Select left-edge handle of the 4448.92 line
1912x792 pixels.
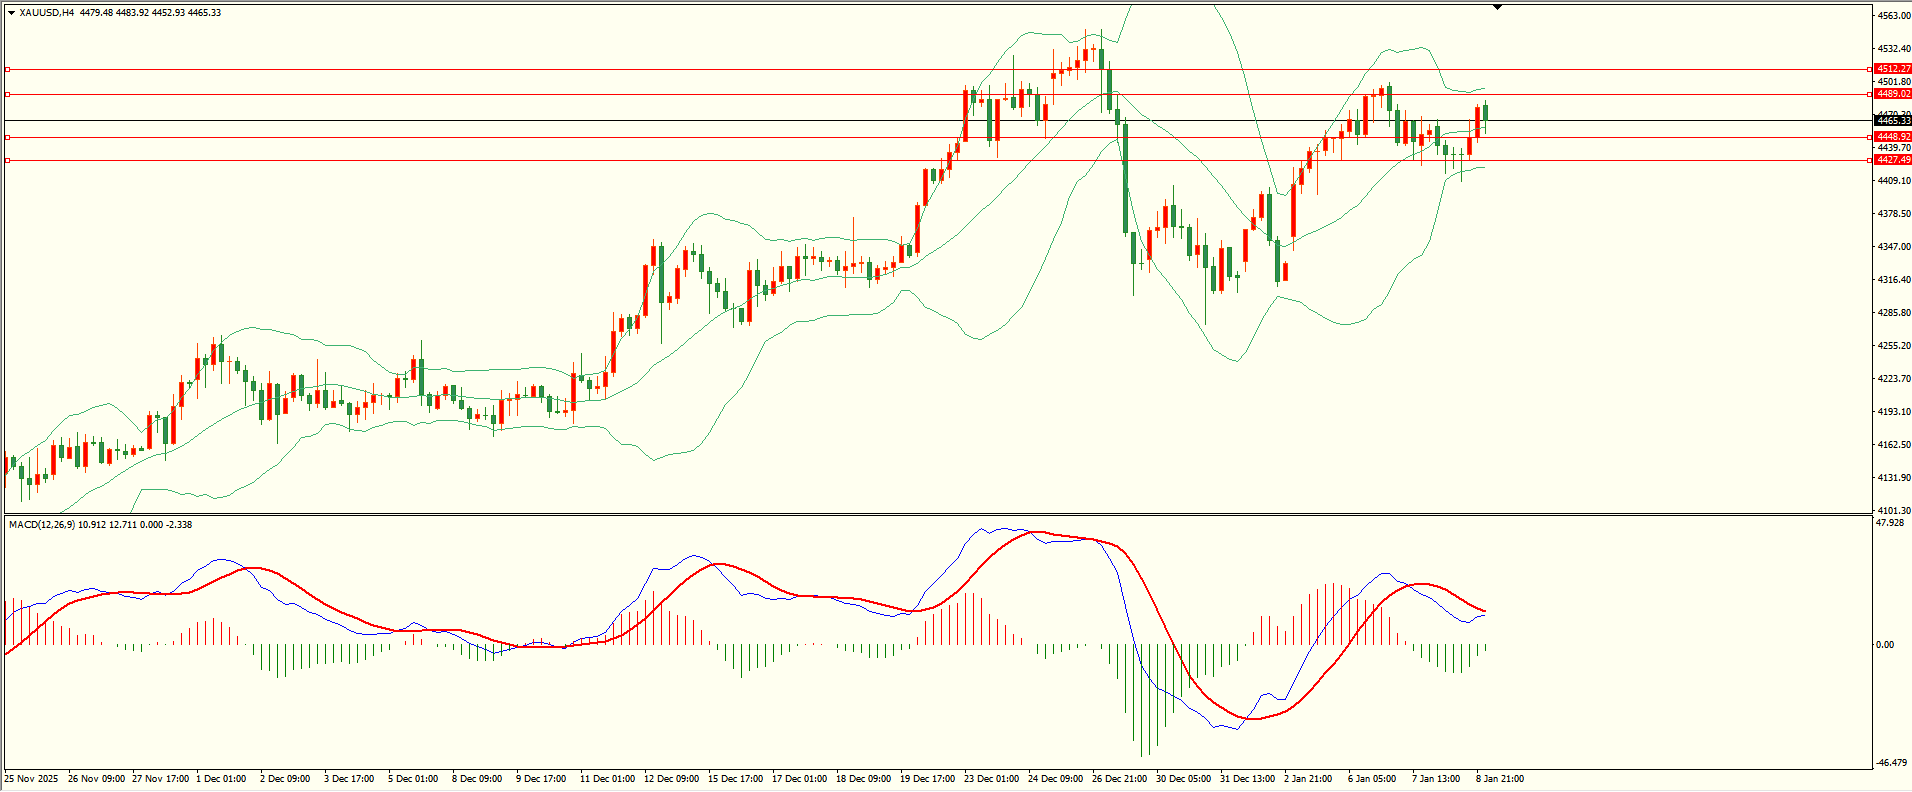tap(8, 137)
